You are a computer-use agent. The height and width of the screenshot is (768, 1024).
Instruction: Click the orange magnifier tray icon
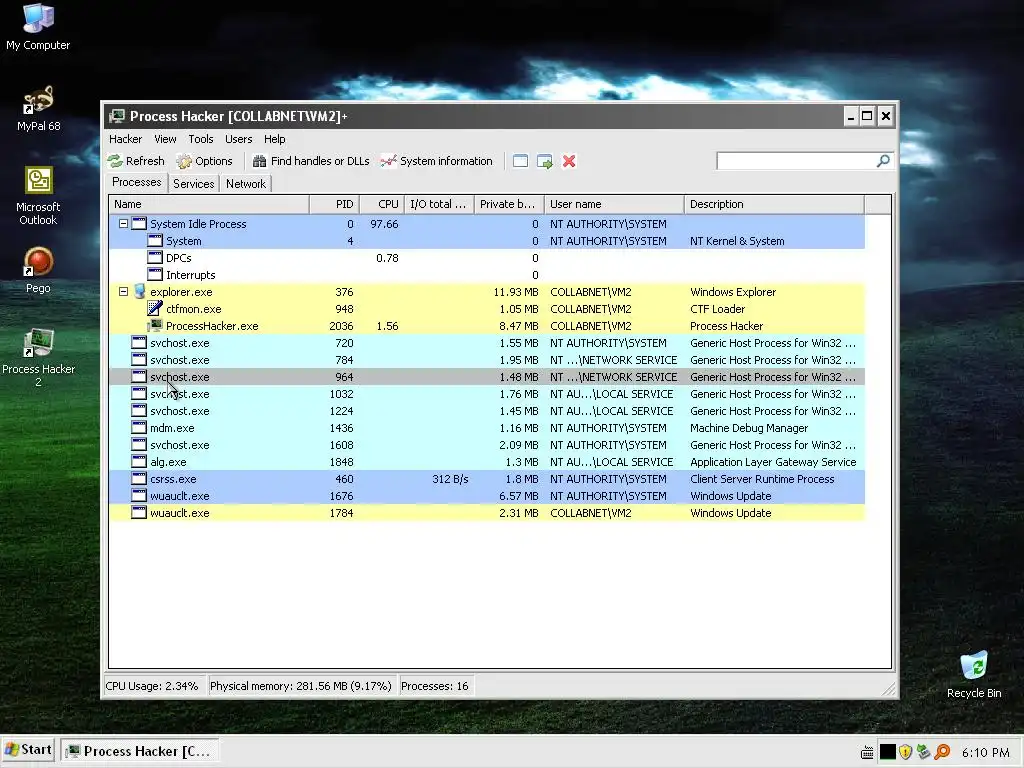click(942, 752)
